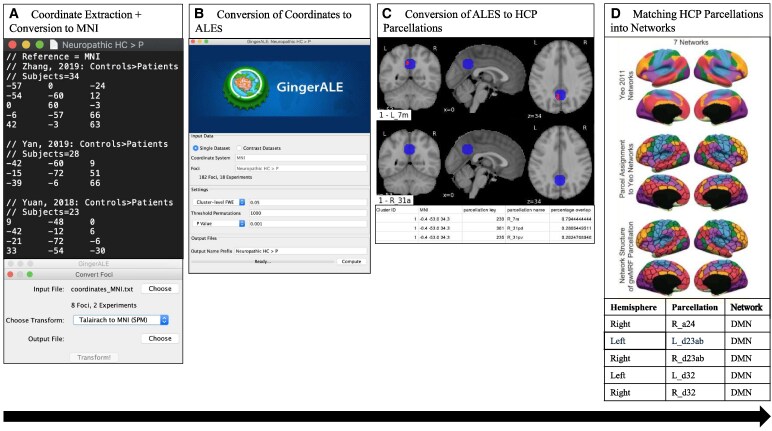Open the Talairach to MNI (SPM) transform dropdown
Image resolution: width=772 pixels, height=431 pixels.
[121, 320]
